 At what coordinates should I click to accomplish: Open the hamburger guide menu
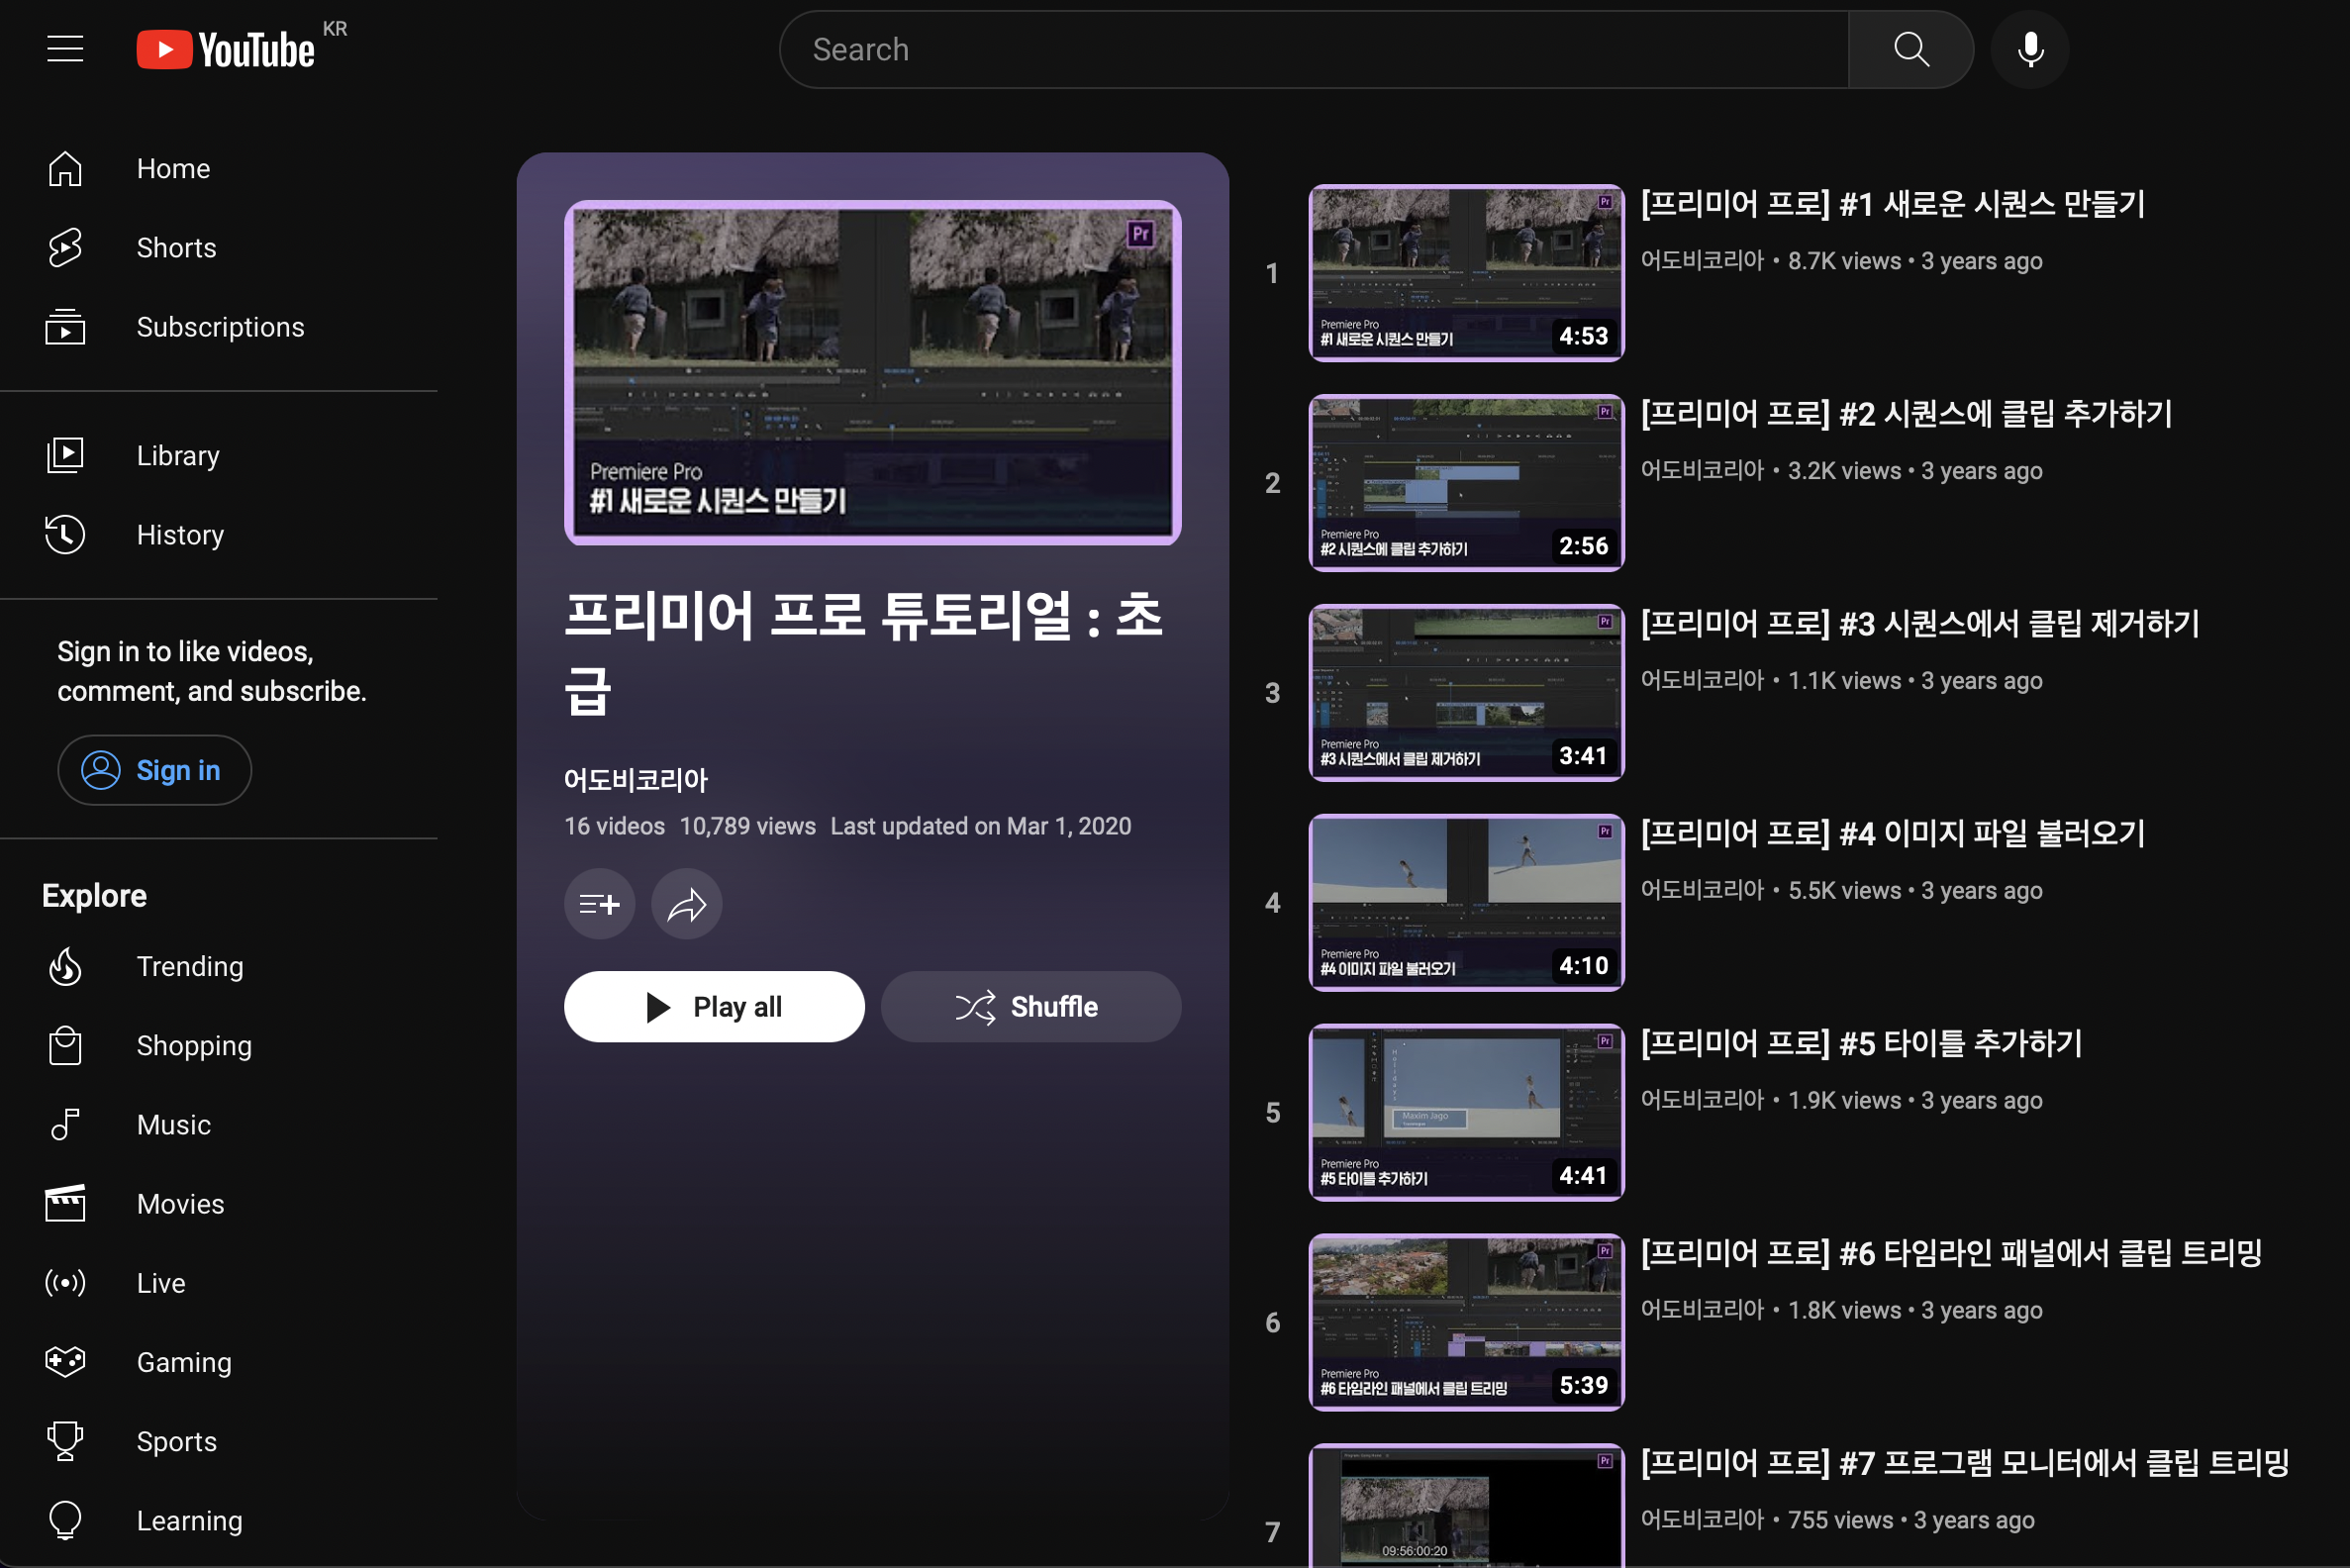tap(65, 49)
